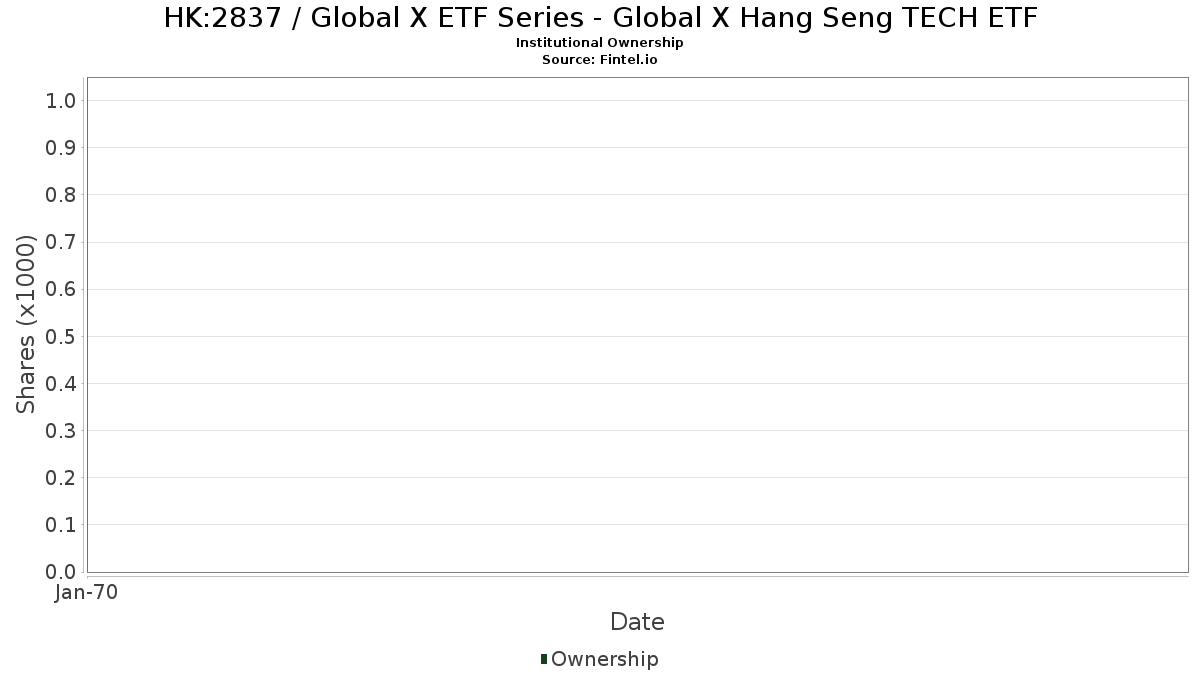1200x675 pixels.
Task: Click the 0.7 y-axis tick label
Action: (61, 242)
